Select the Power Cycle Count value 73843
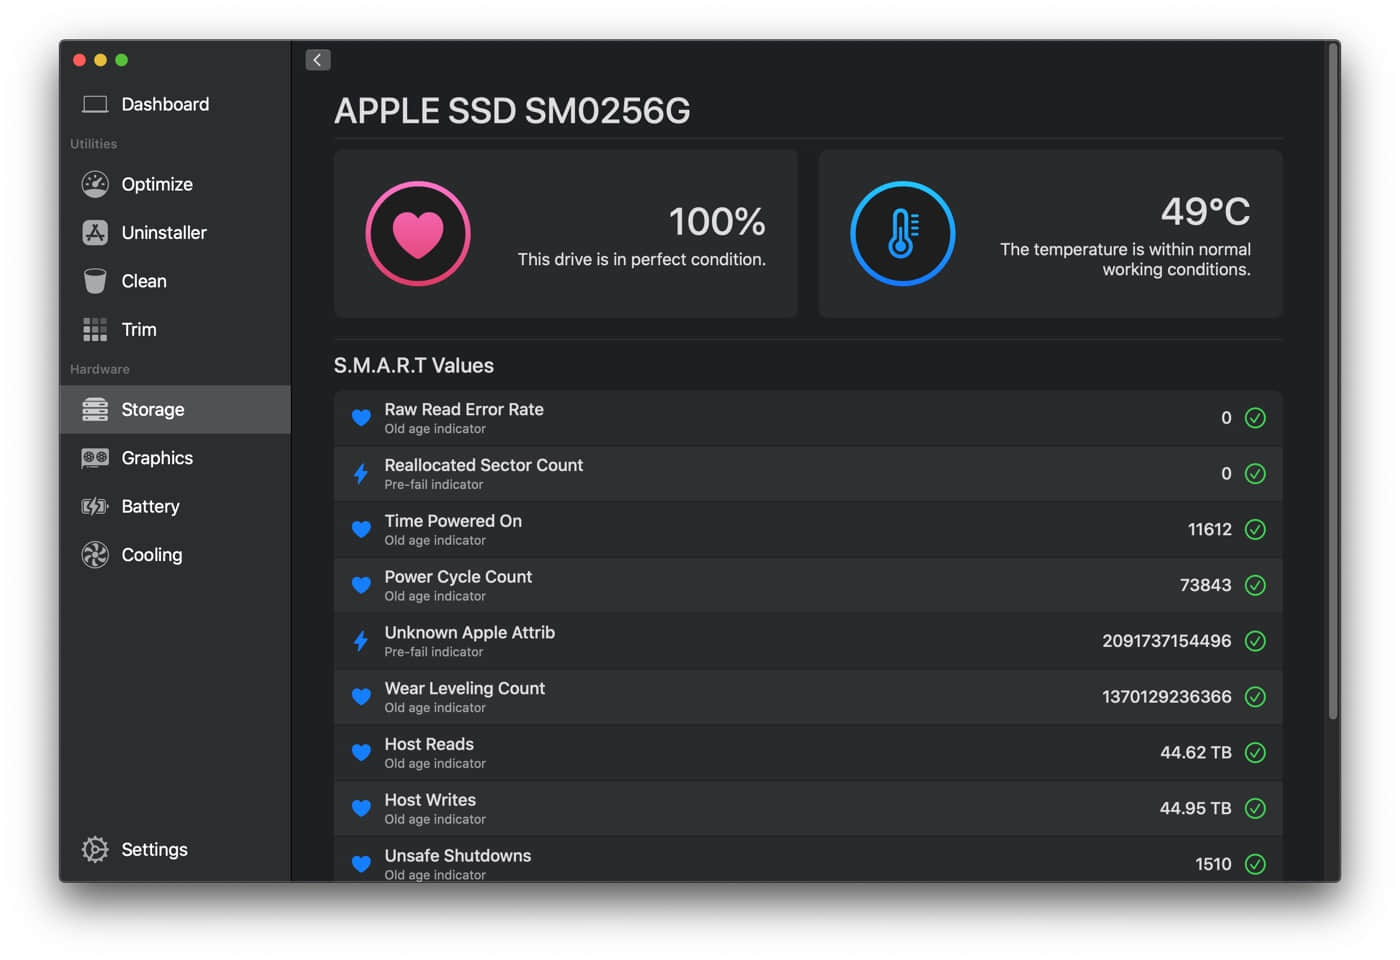This screenshot has height=960, width=1400. tap(1205, 586)
